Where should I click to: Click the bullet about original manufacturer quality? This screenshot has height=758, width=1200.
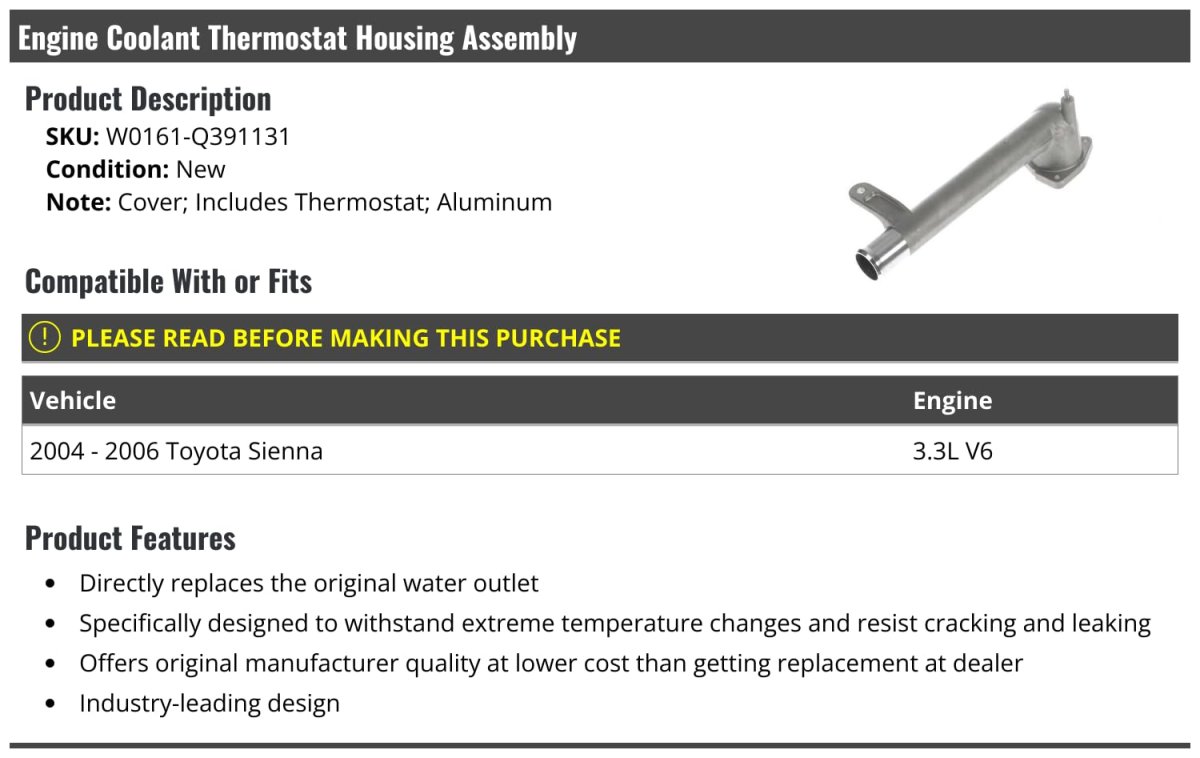click(x=551, y=663)
